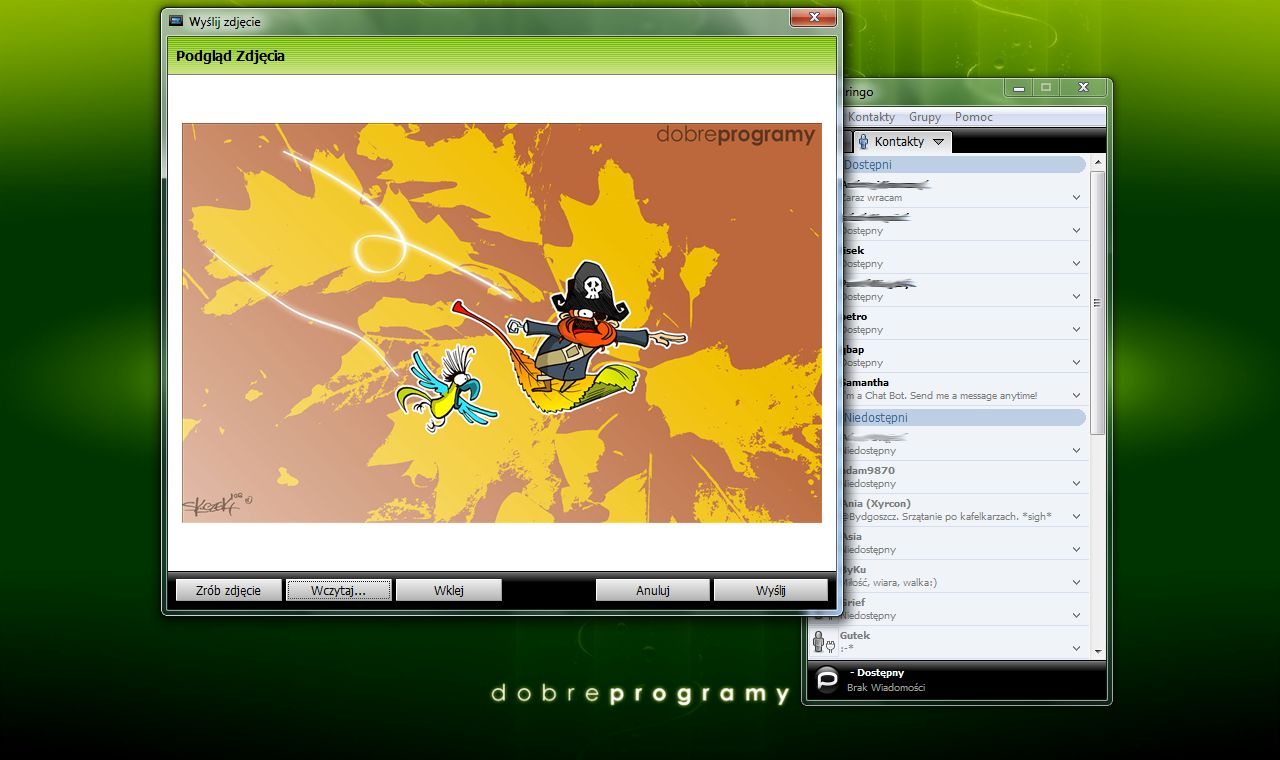Click the Wyślij zdjęcie dialog title bar icon
This screenshot has width=1280, height=760.
[176, 20]
